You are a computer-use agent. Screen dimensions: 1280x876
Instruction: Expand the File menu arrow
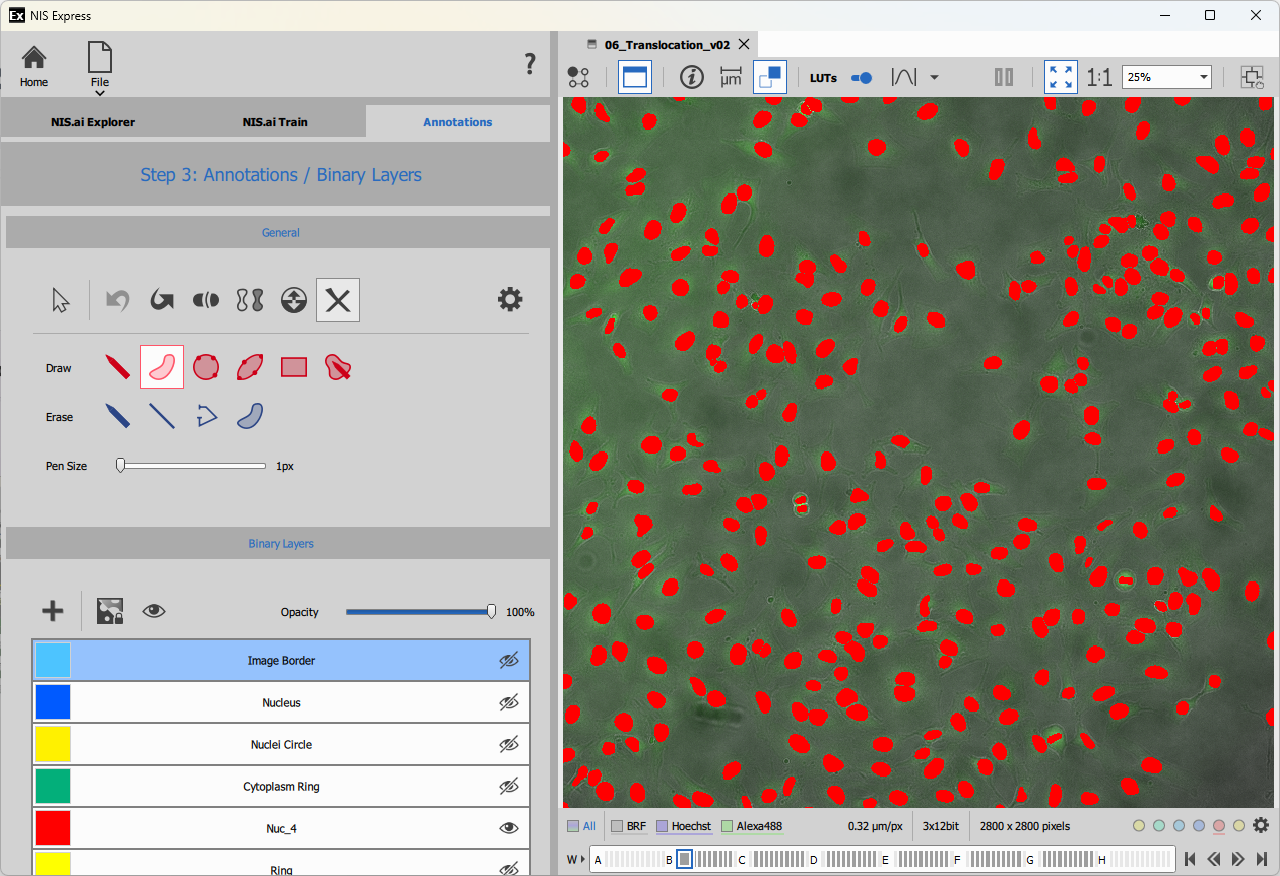tap(100, 93)
